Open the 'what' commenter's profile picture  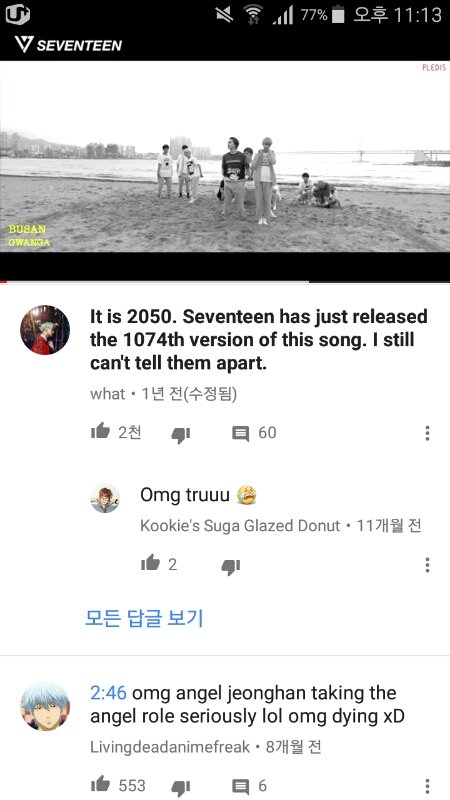(45, 330)
